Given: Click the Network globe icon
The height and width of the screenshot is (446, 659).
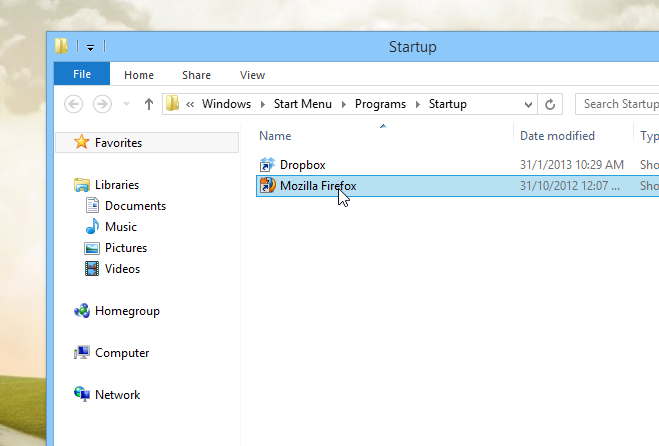Looking at the screenshot, I should [82, 395].
